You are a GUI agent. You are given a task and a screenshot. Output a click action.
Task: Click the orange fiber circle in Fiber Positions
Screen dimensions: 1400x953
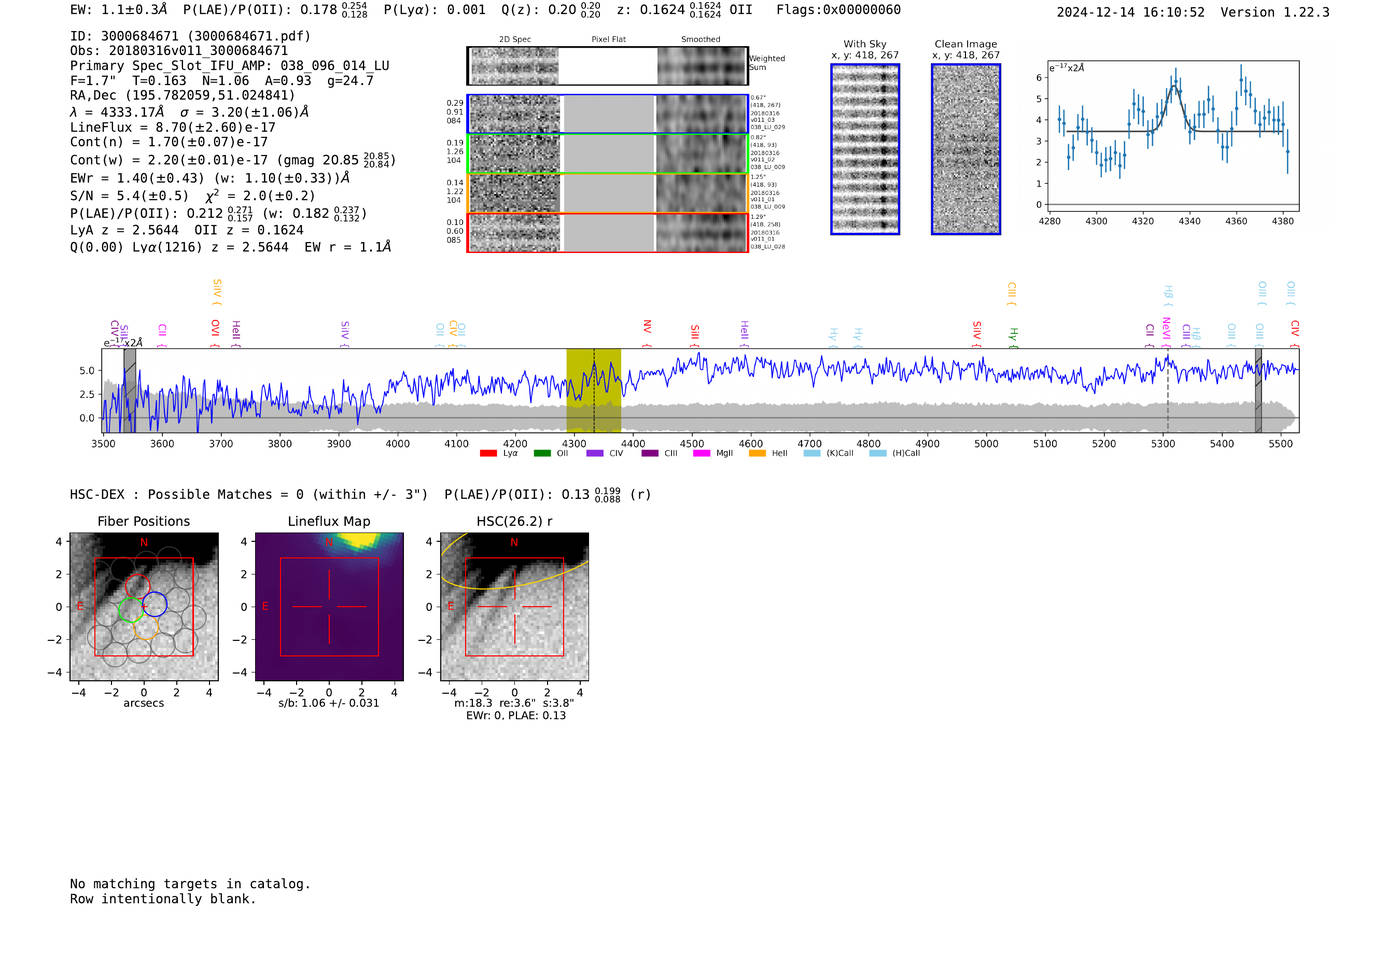coord(146,627)
